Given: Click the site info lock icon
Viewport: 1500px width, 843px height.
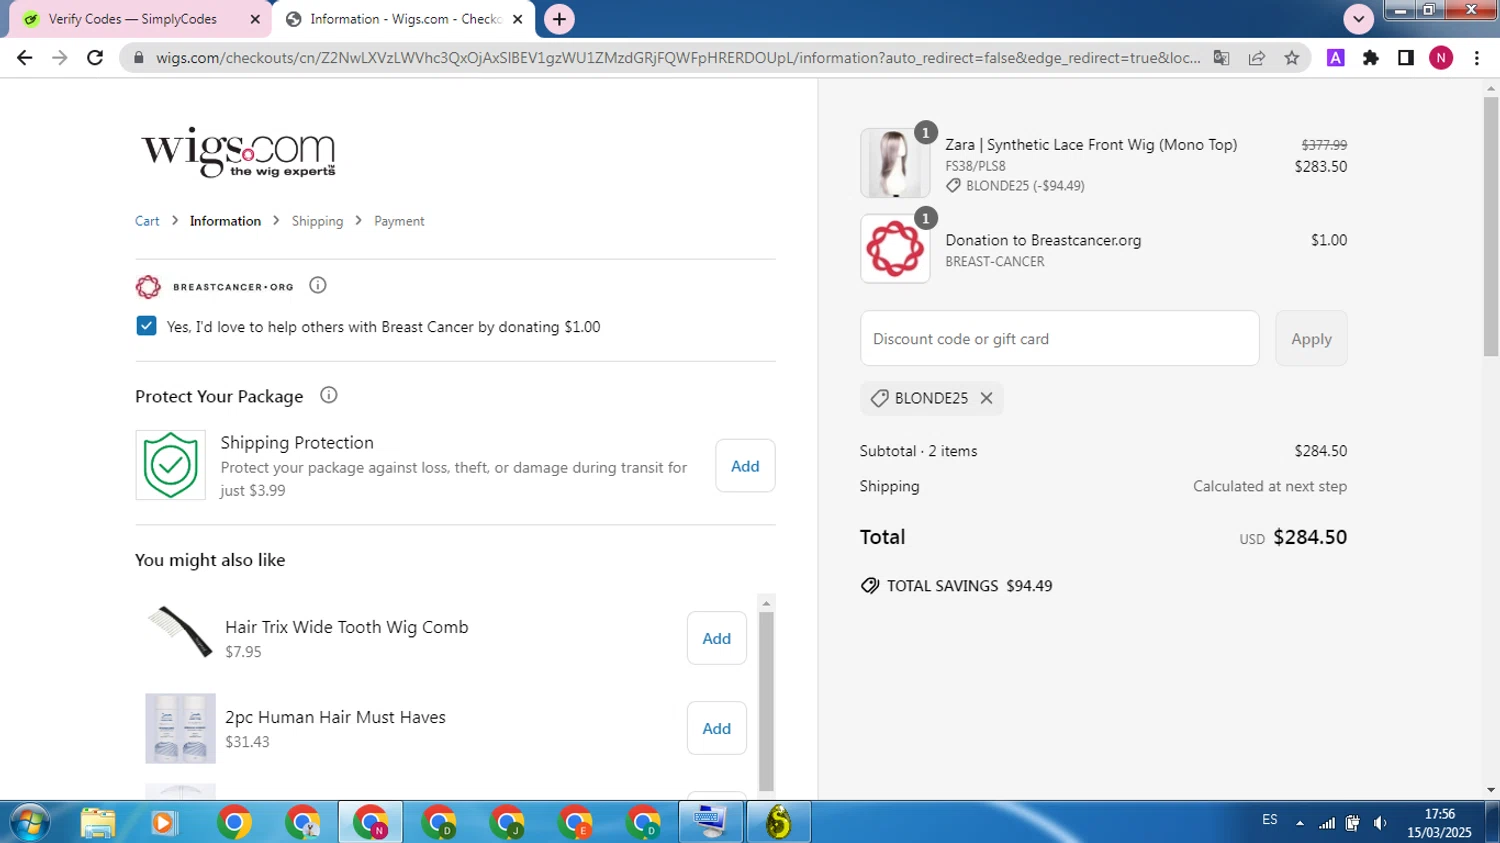Looking at the screenshot, I should coord(137,58).
